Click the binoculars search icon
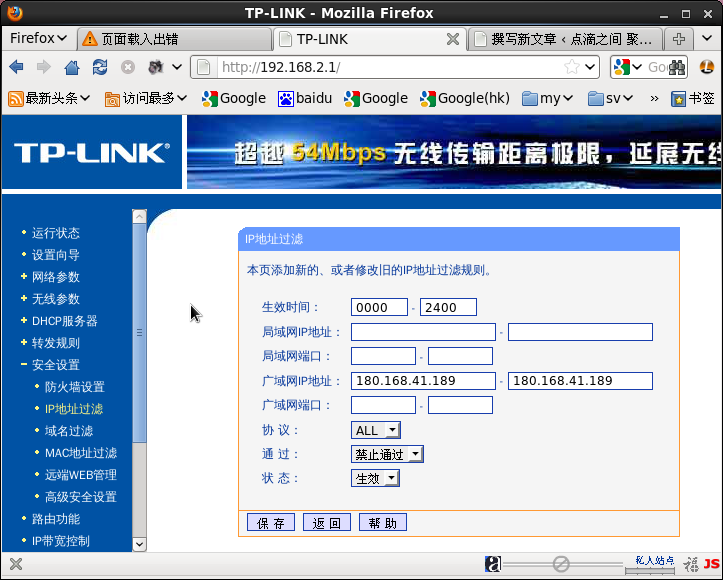This screenshot has width=723, height=580. [x=677, y=67]
